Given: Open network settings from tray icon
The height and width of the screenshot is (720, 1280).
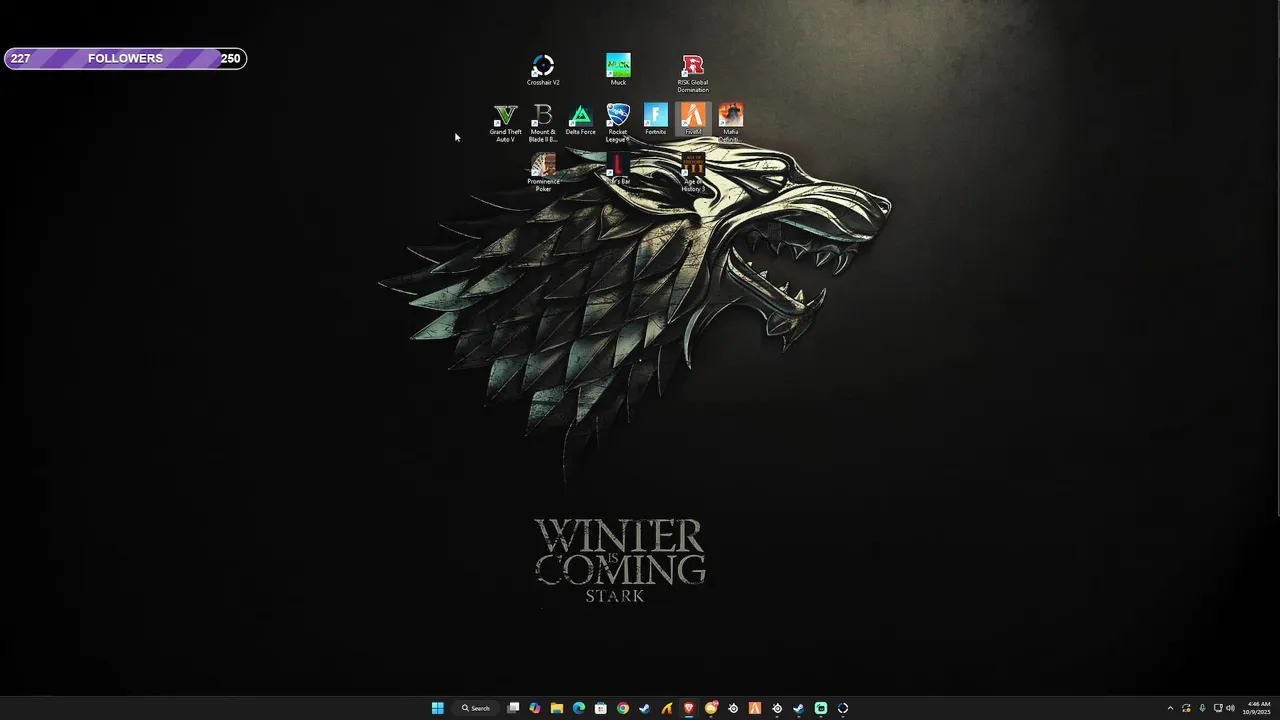Looking at the screenshot, I should pos(1218,708).
